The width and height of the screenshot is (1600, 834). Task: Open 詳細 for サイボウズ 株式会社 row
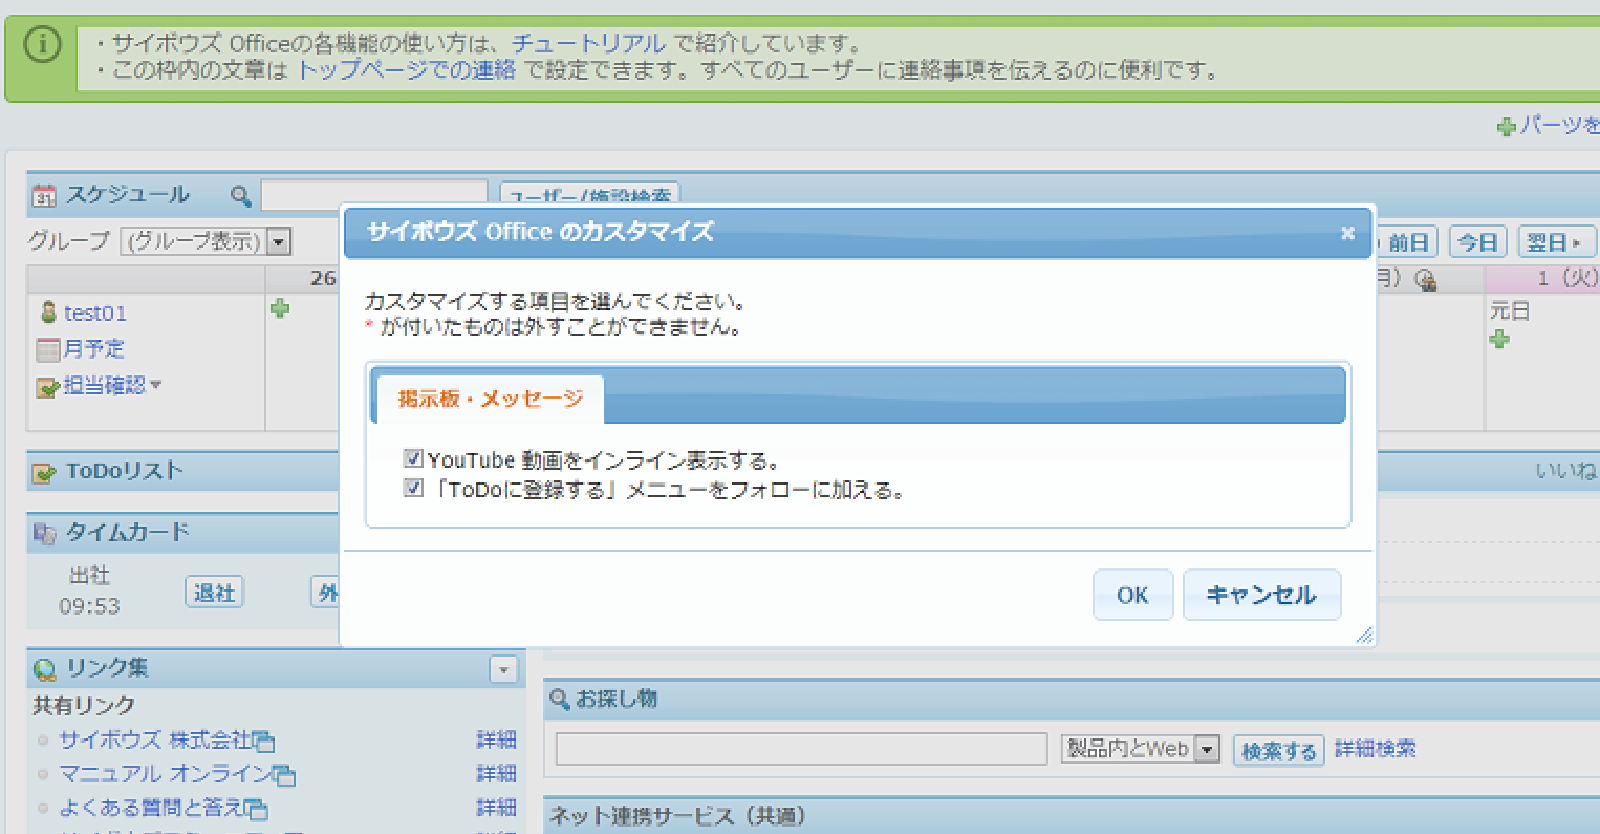point(496,740)
